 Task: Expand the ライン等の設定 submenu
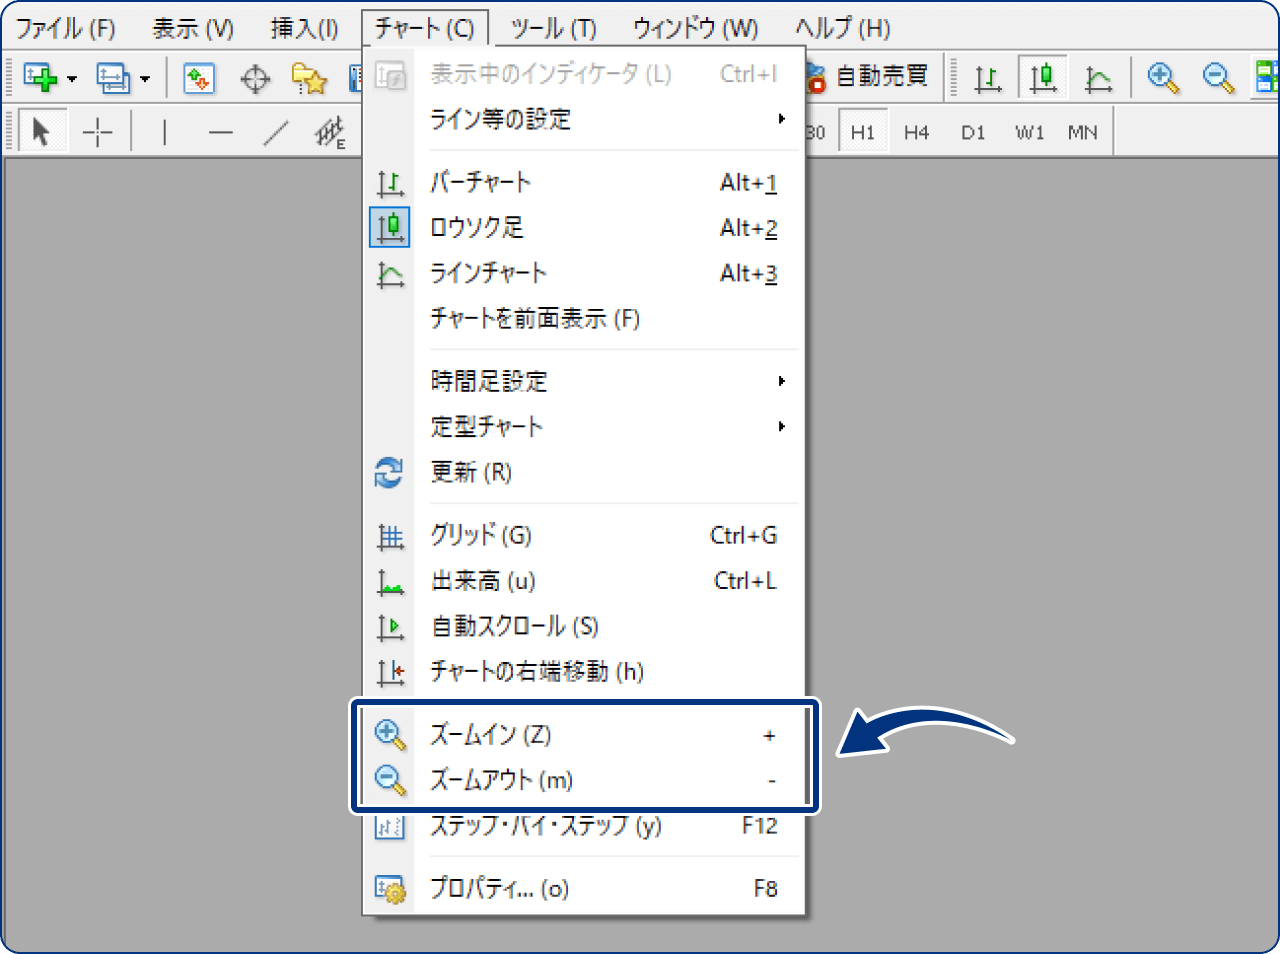(x=584, y=119)
